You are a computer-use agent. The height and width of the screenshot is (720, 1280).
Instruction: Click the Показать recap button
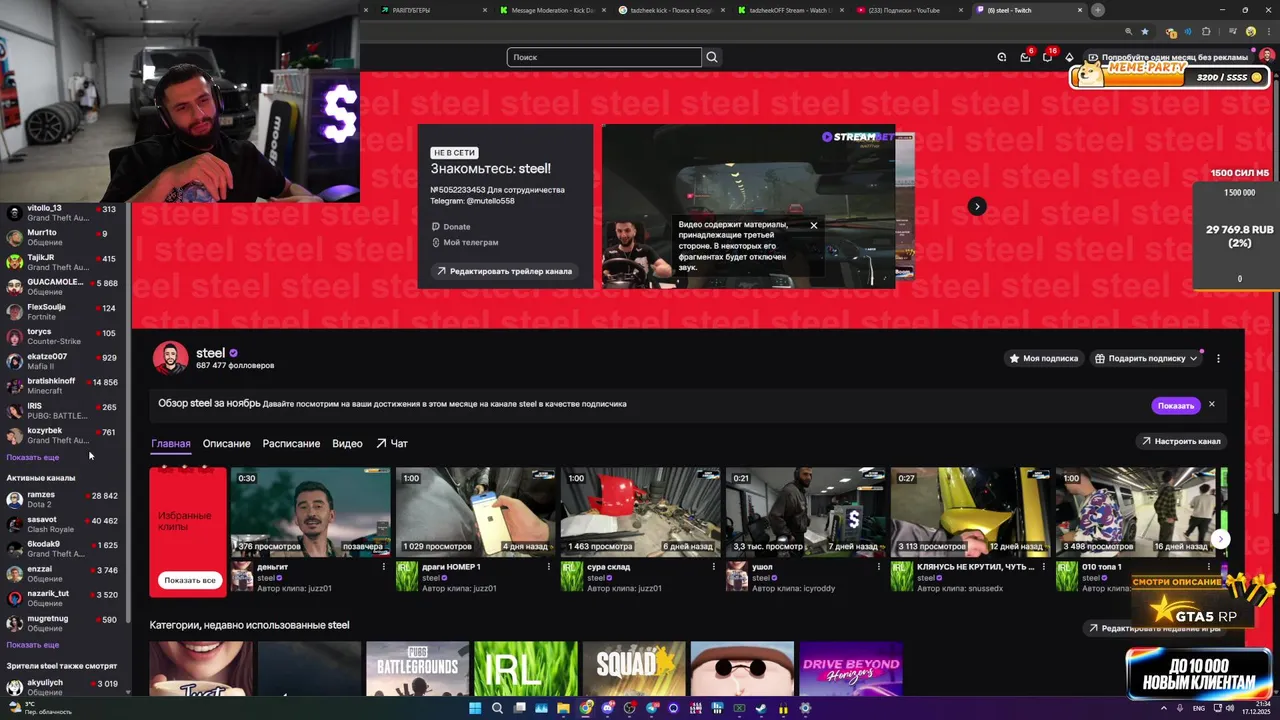coord(1176,405)
